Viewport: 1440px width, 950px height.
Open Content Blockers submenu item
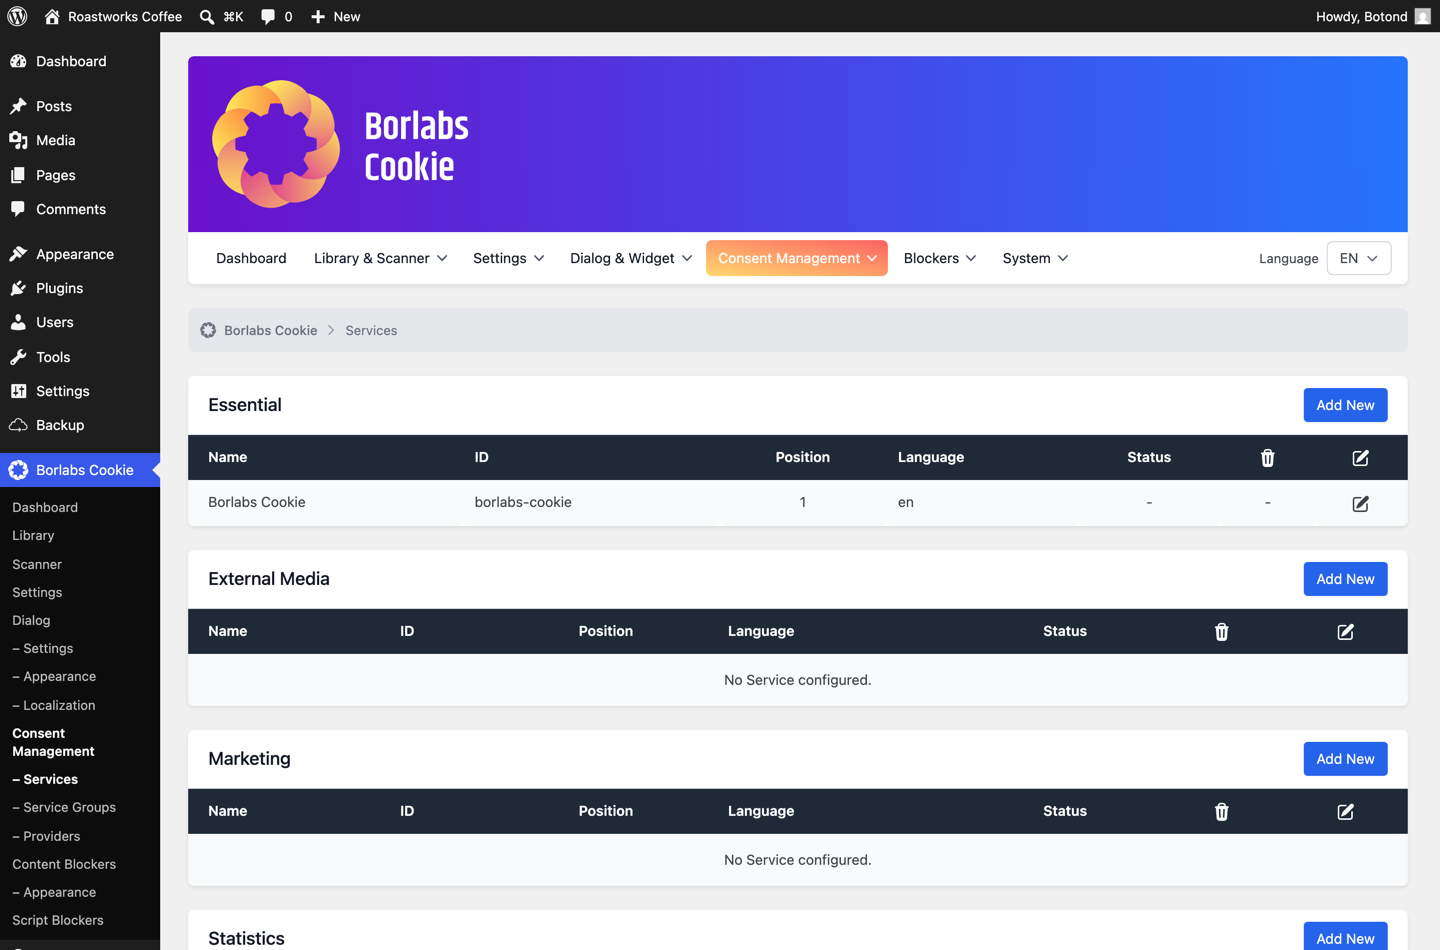click(x=64, y=864)
